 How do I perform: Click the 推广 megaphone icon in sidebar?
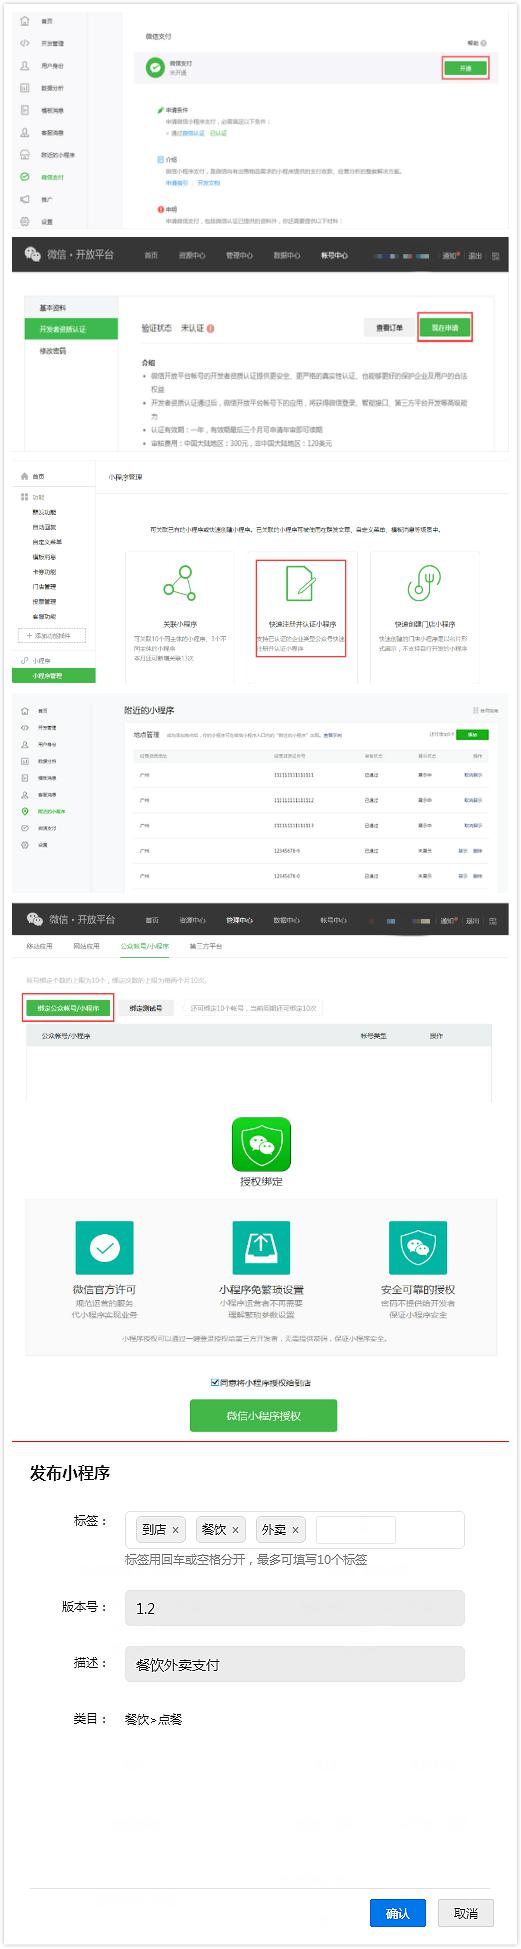pyautogui.click(x=25, y=200)
